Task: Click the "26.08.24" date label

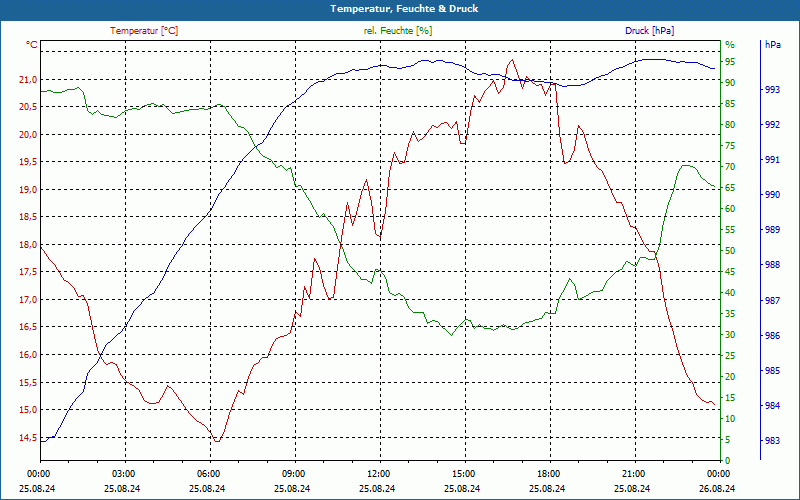Action: [x=717, y=489]
